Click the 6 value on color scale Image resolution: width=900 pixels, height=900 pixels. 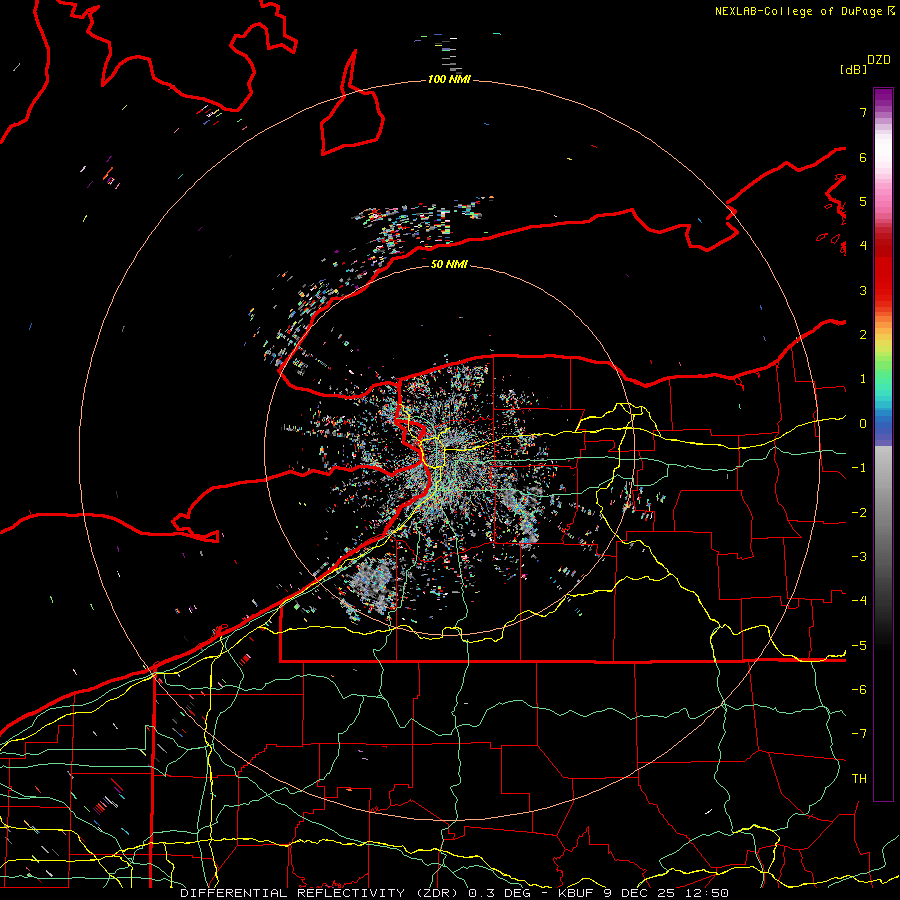point(863,157)
